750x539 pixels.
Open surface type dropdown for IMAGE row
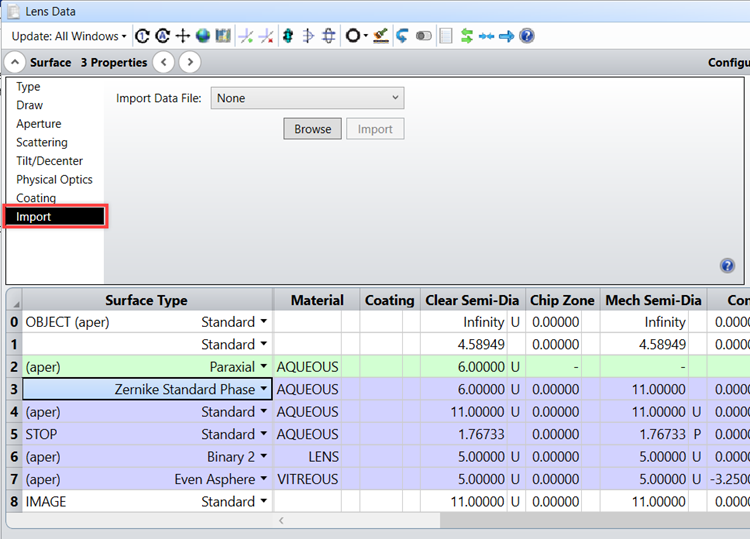click(x=264, y=502)
